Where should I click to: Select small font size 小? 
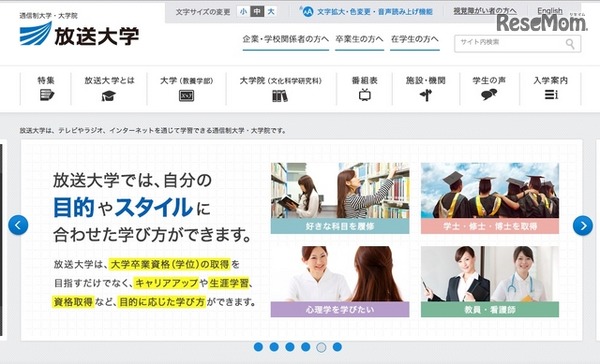coord(243,11)
